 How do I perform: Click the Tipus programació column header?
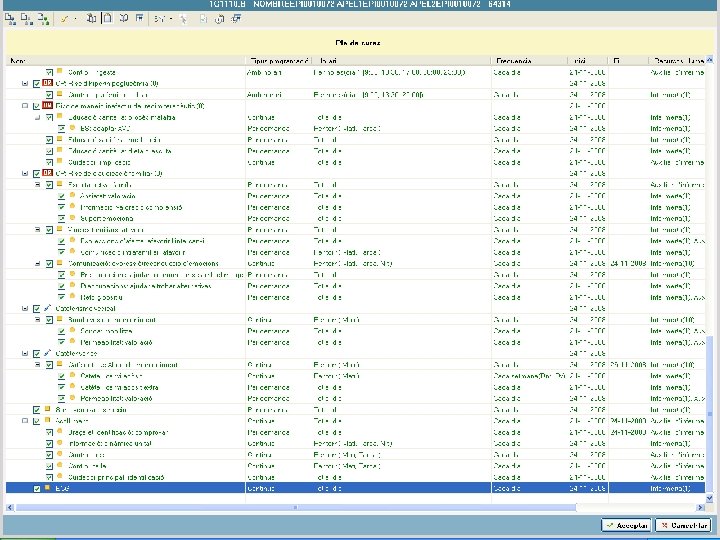pos(279,61)
